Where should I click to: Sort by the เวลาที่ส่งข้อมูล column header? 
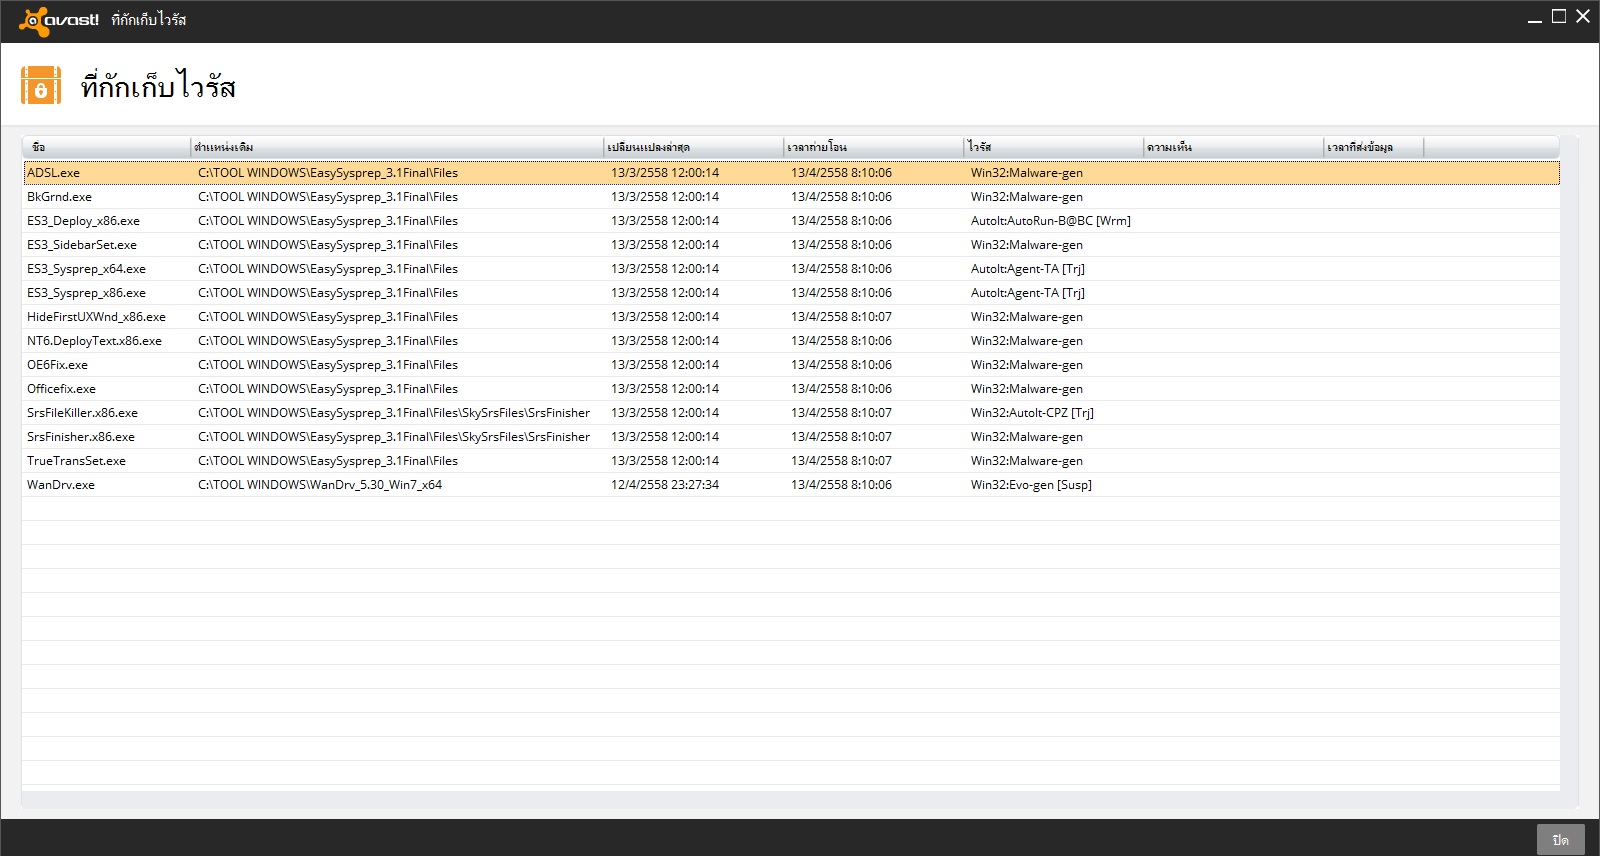tap(1374, 147)
